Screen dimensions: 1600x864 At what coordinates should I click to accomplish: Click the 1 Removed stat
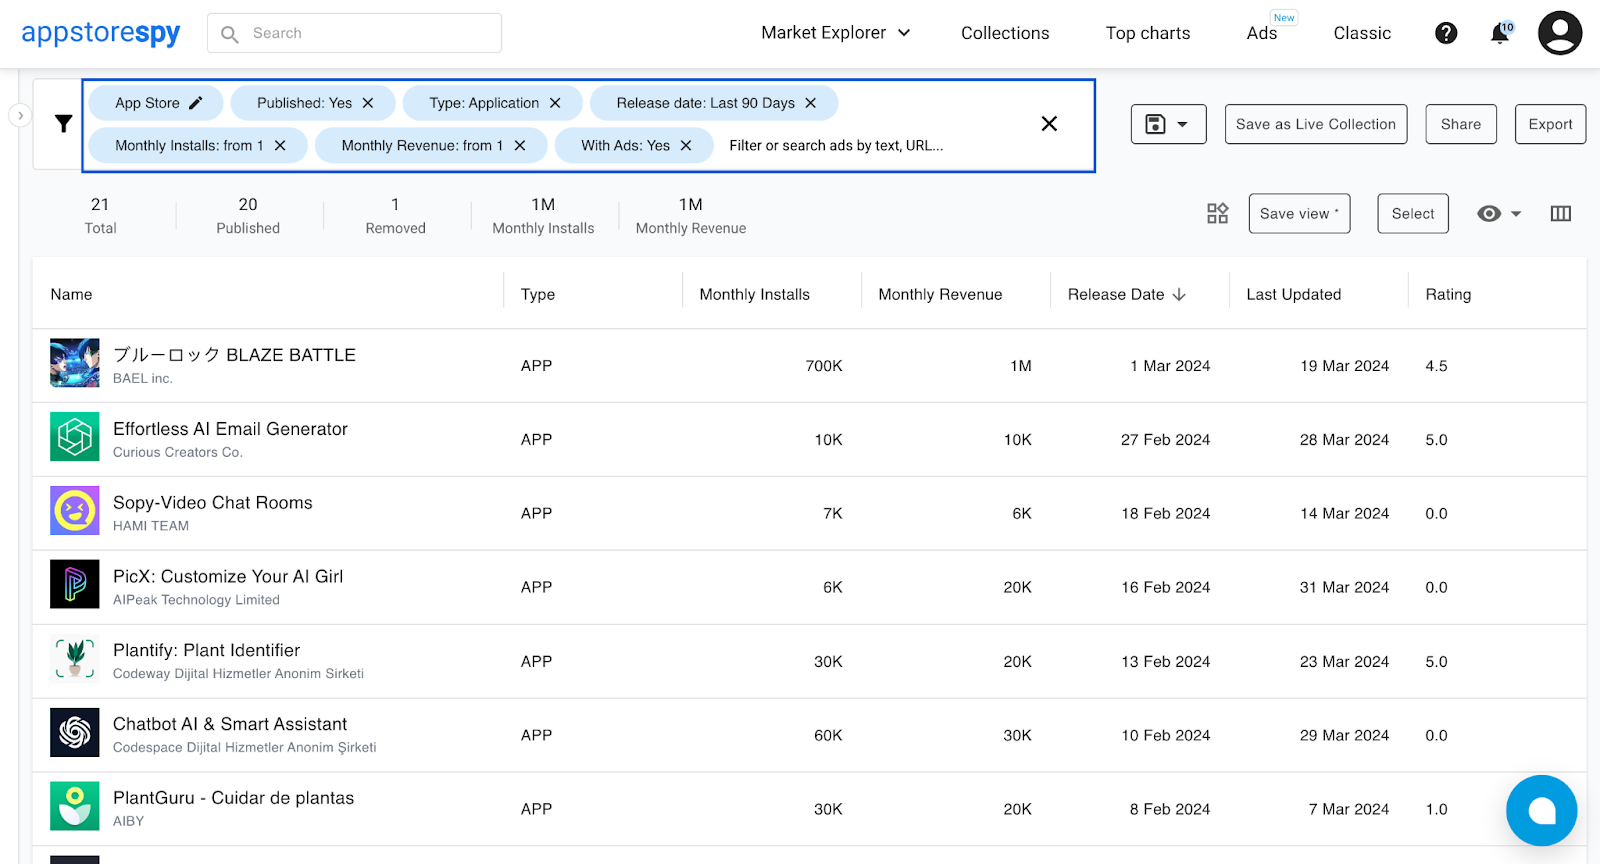coord(395,215)
